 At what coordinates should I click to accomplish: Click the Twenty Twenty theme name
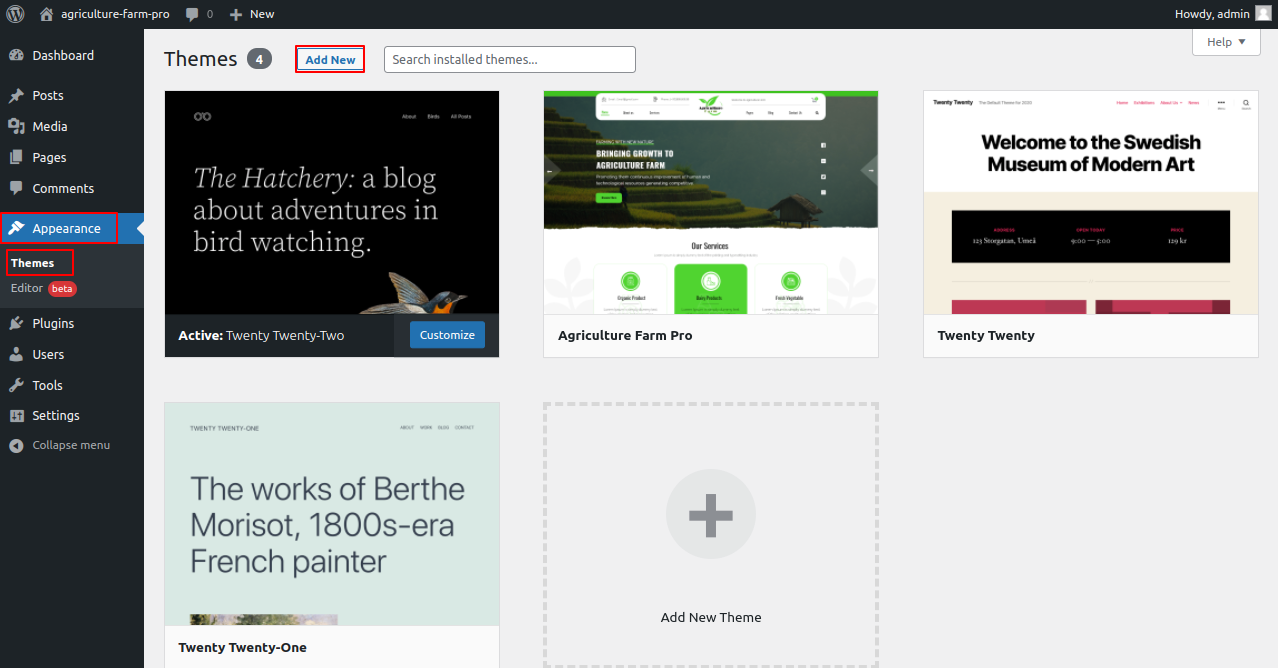tap(986, 335)
